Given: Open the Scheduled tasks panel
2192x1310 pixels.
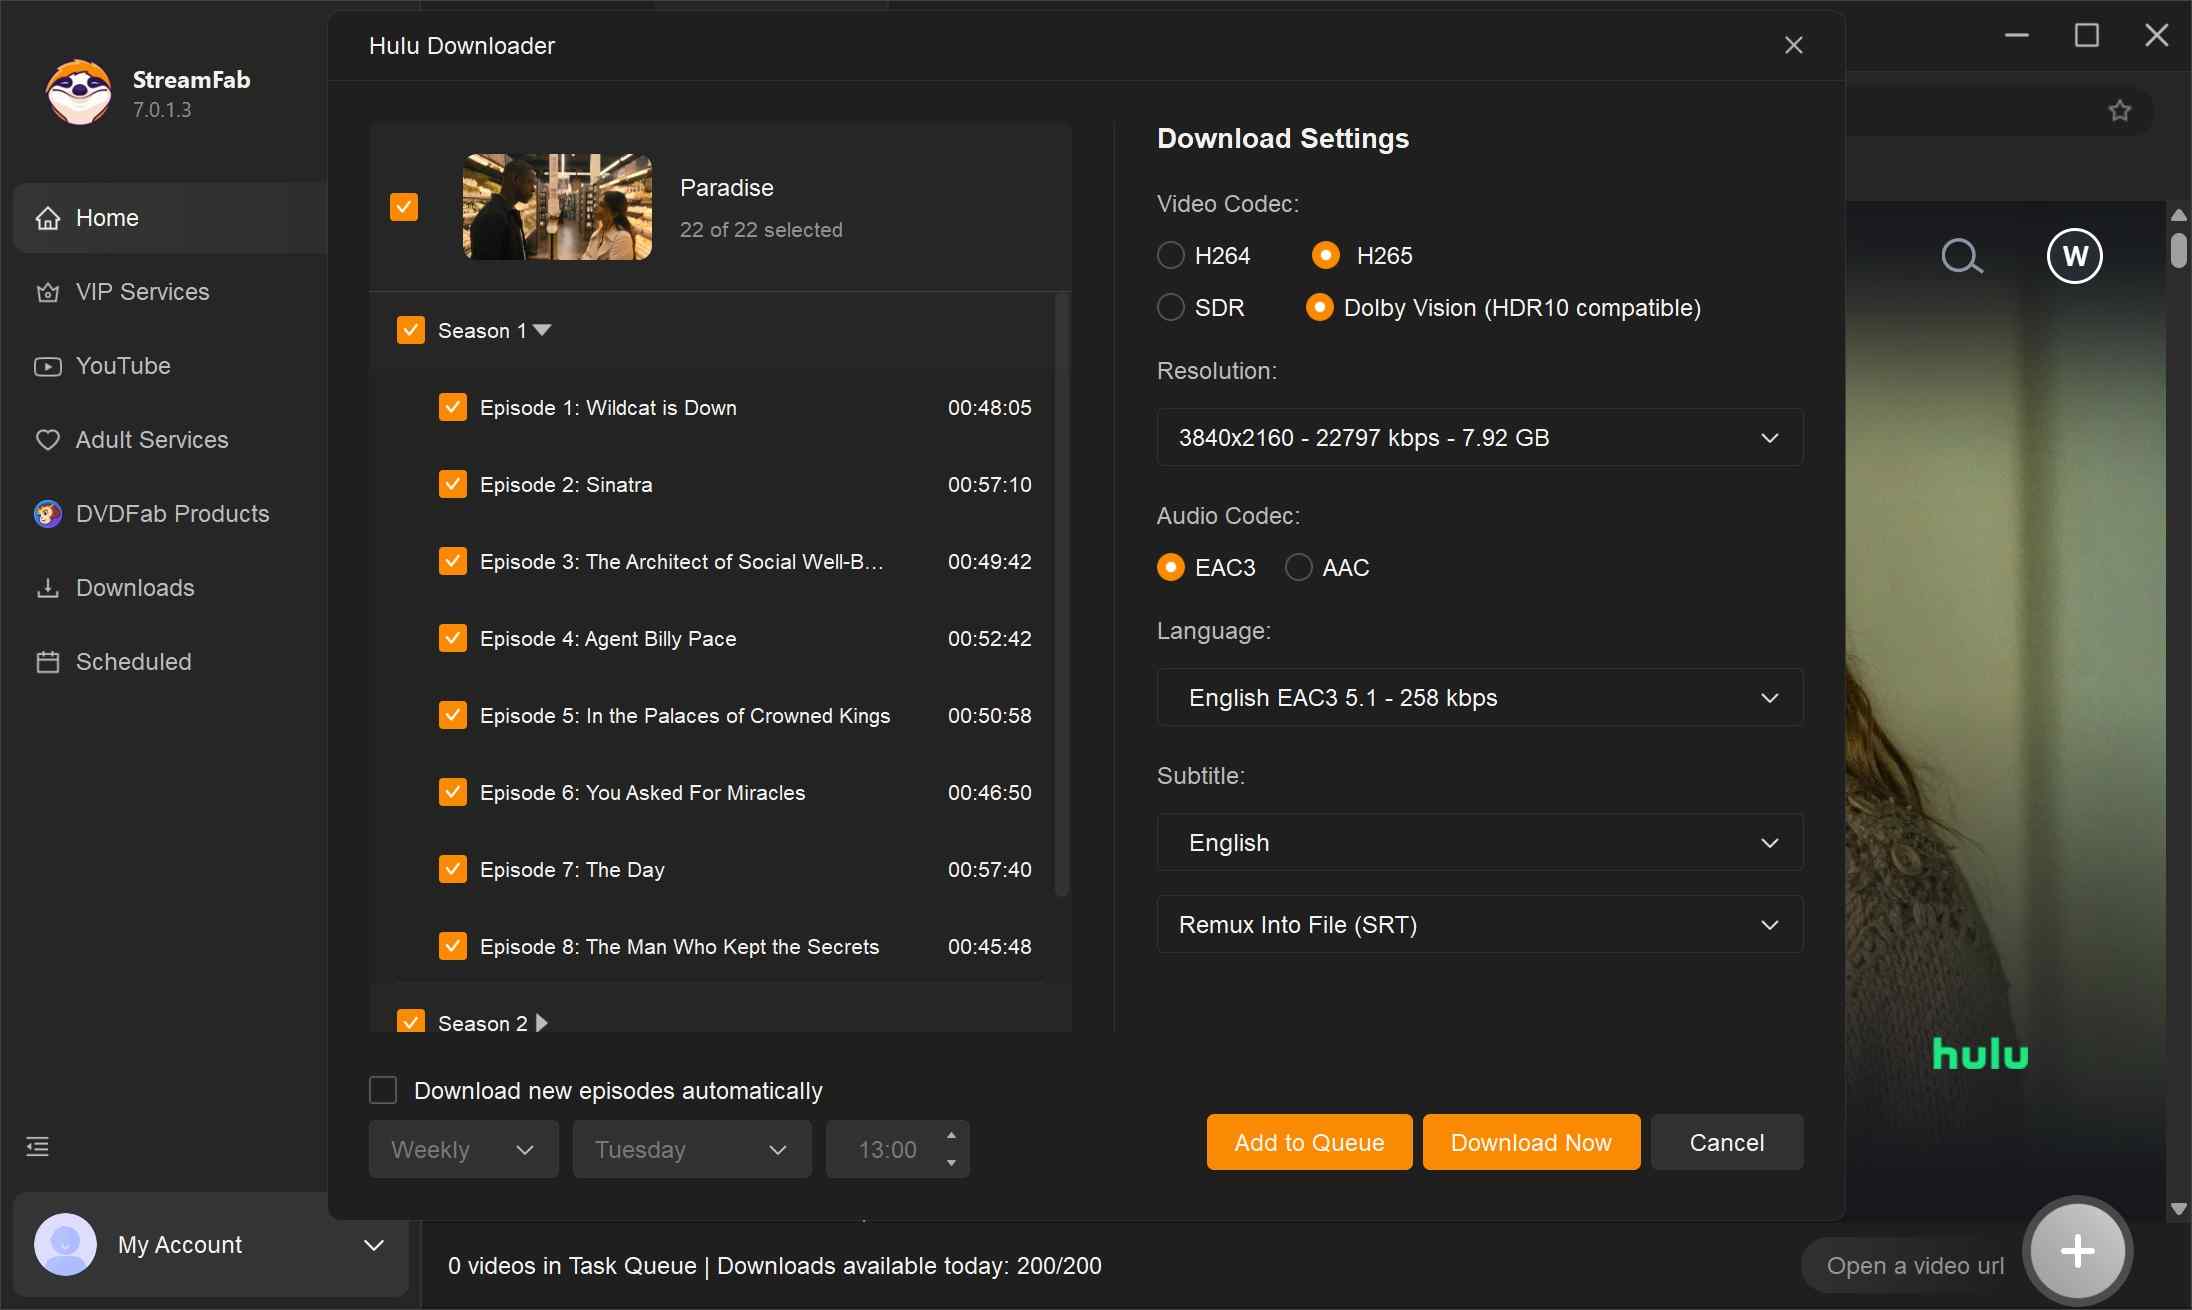Looking at the screenshot, I should [132, 662].
